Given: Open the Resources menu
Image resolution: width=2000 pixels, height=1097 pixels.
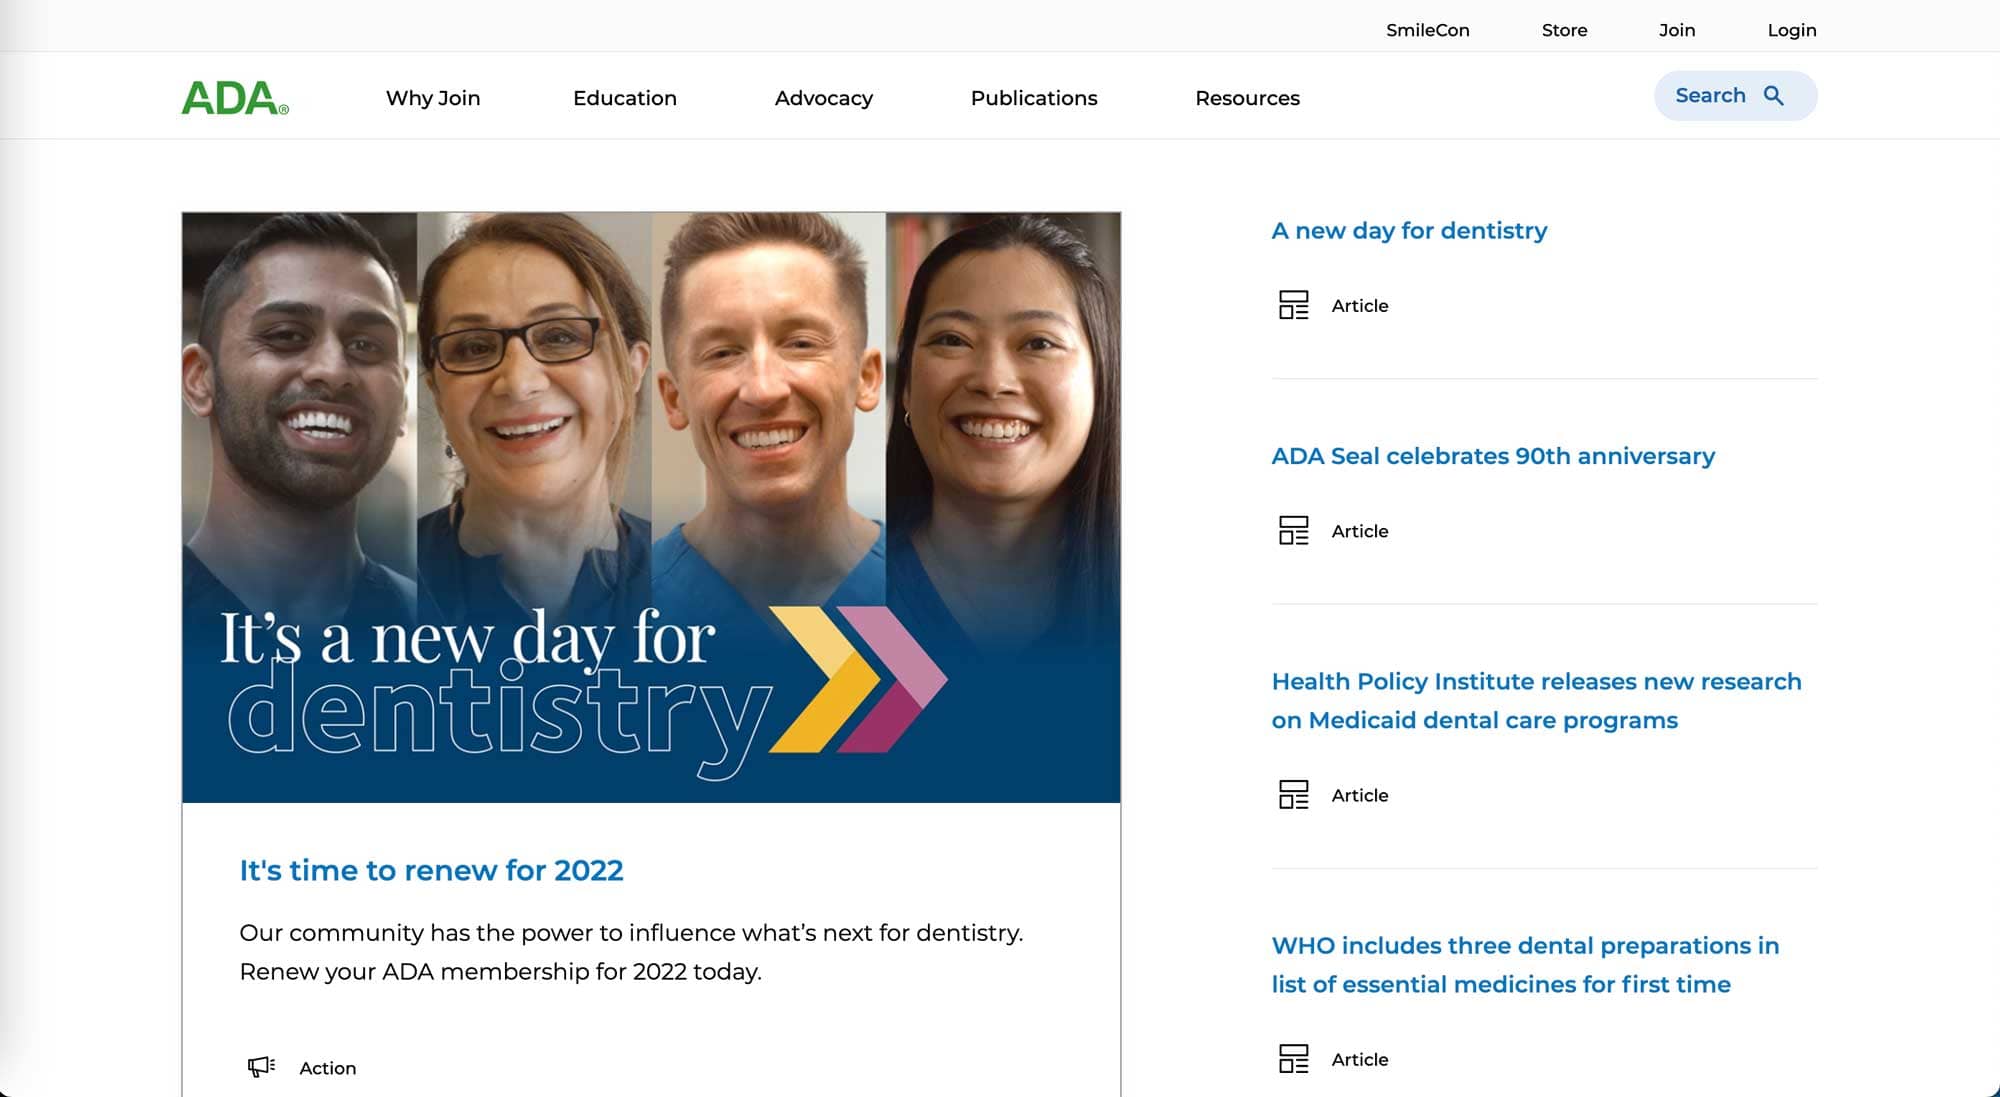Looking at the screenshot, I should [x=1247, y=98].
